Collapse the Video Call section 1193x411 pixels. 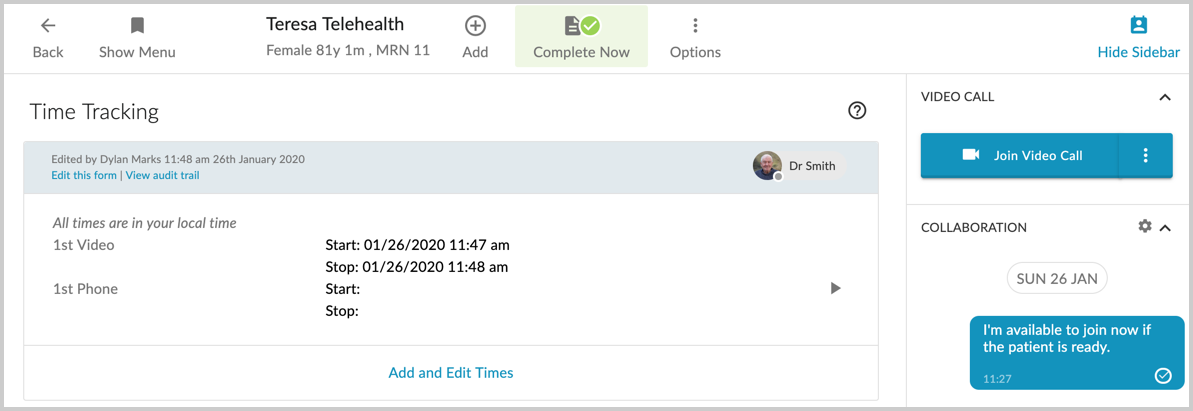1164,97
